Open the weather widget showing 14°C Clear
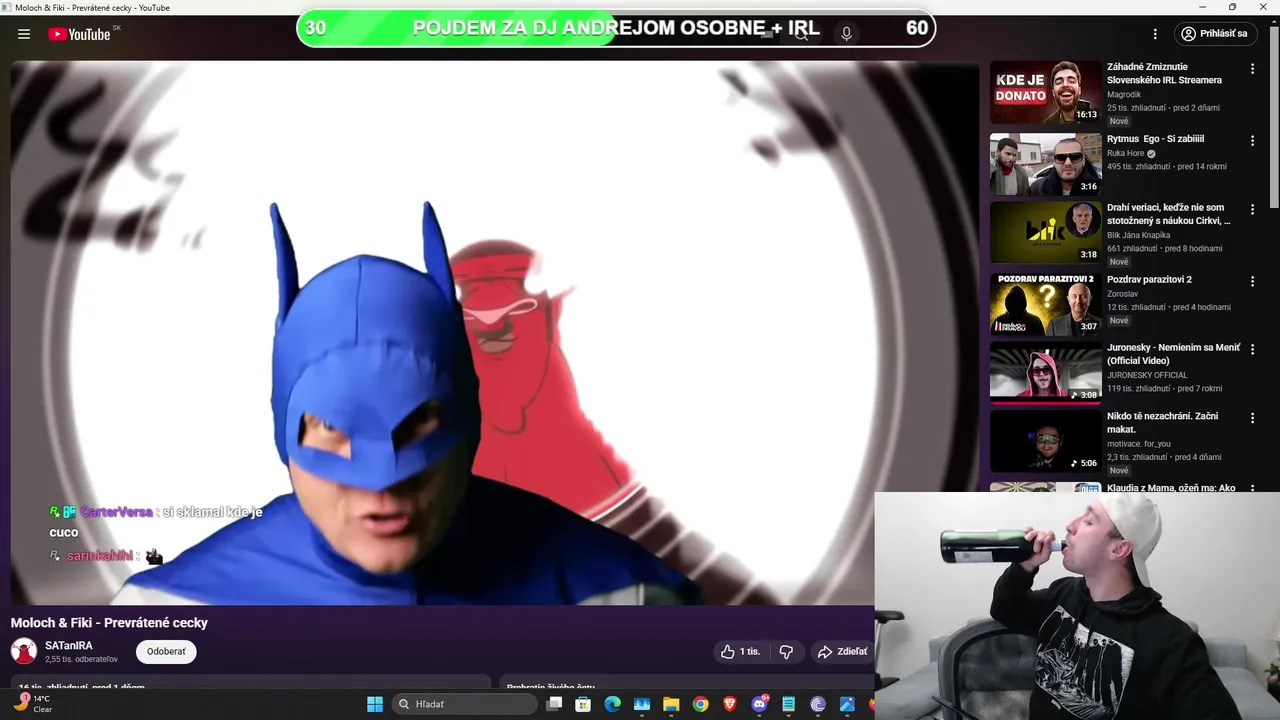 (33, 704)
